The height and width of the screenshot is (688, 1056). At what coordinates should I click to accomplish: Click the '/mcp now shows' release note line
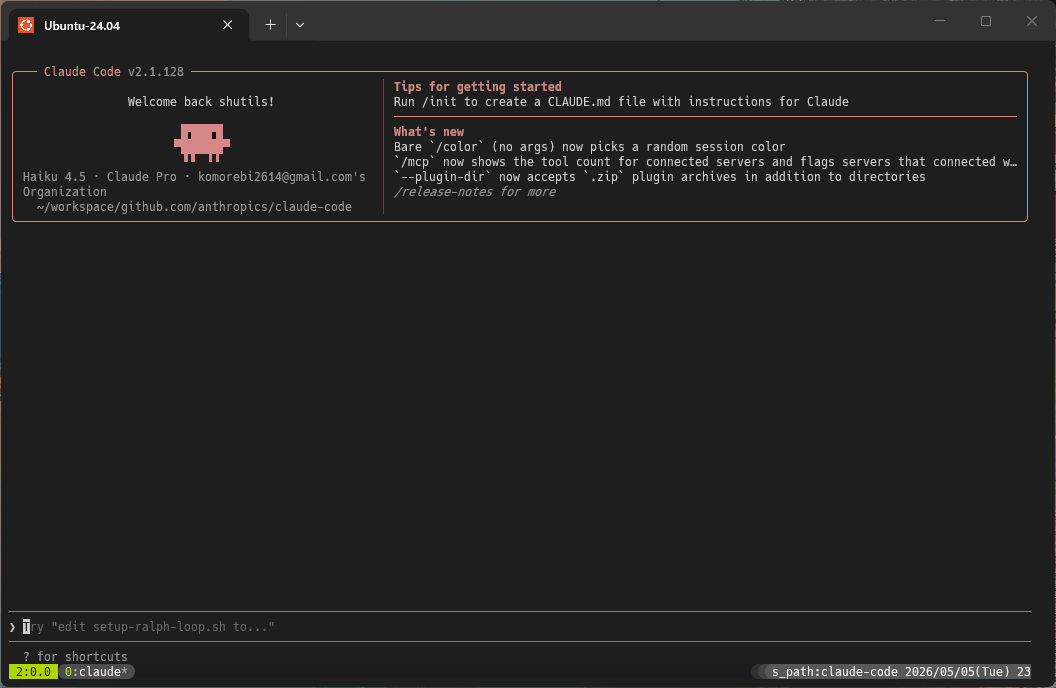(705, 162)
